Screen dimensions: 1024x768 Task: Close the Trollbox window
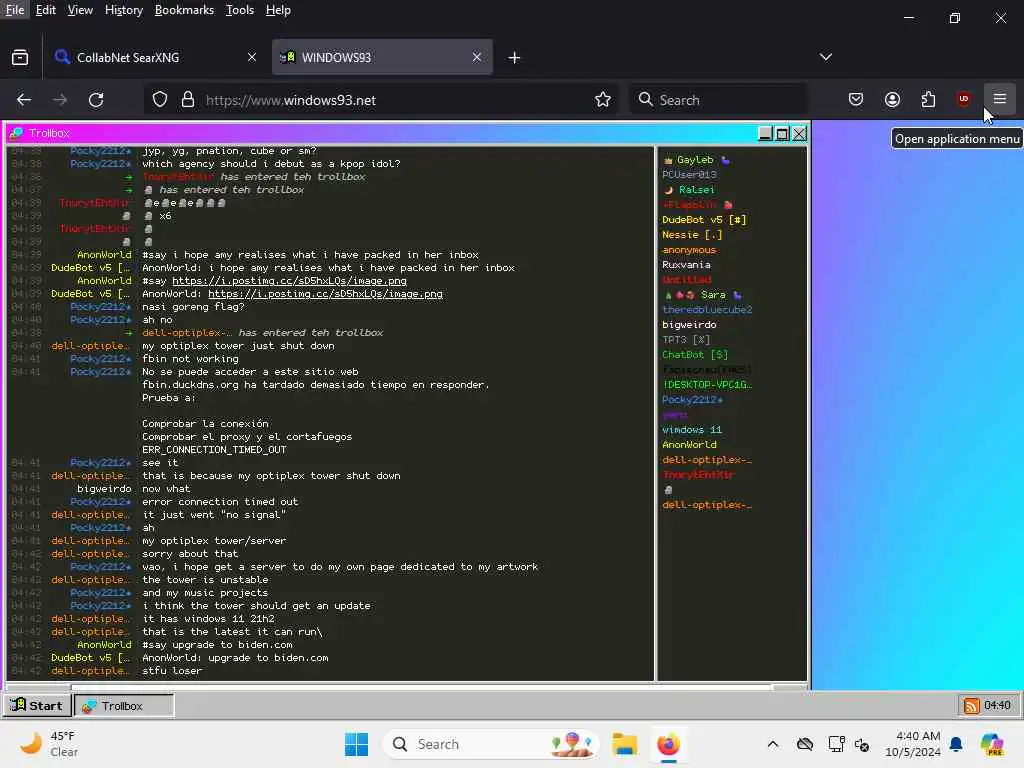click(799, 133)
